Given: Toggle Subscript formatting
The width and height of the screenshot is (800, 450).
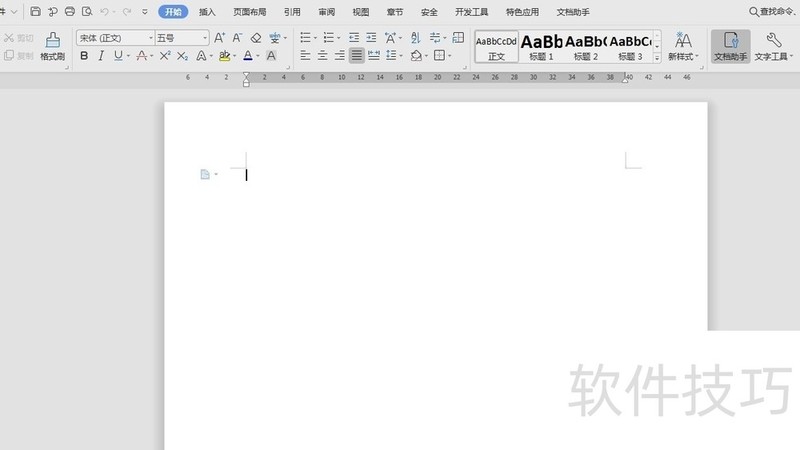Looking at the screenshot, I should pos(182,56).
